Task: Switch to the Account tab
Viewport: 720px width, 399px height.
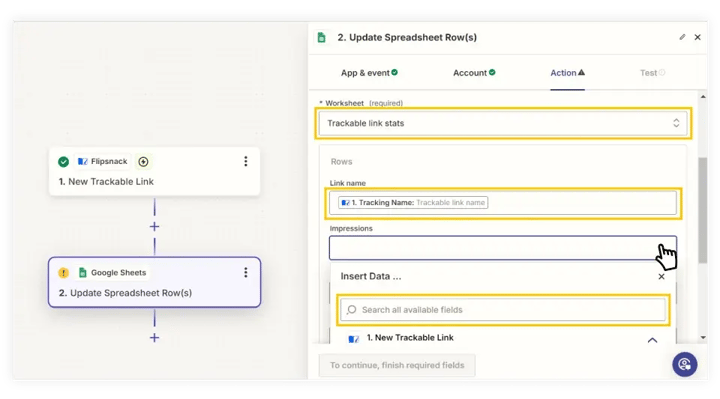Action: pyautogui.click(x=474, y=73)
